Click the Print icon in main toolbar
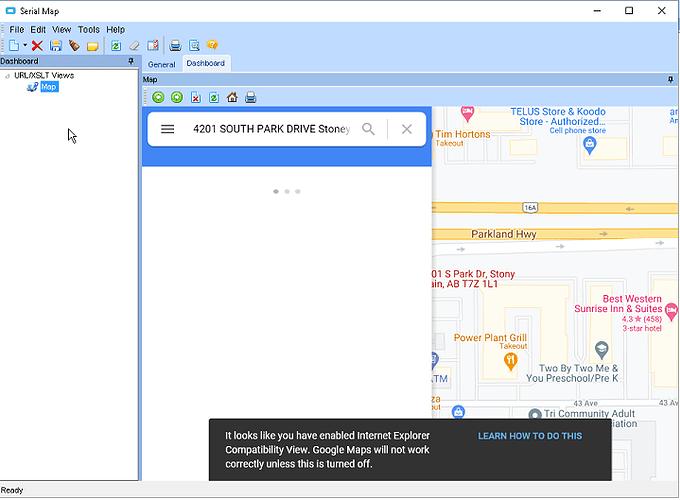 175,46
